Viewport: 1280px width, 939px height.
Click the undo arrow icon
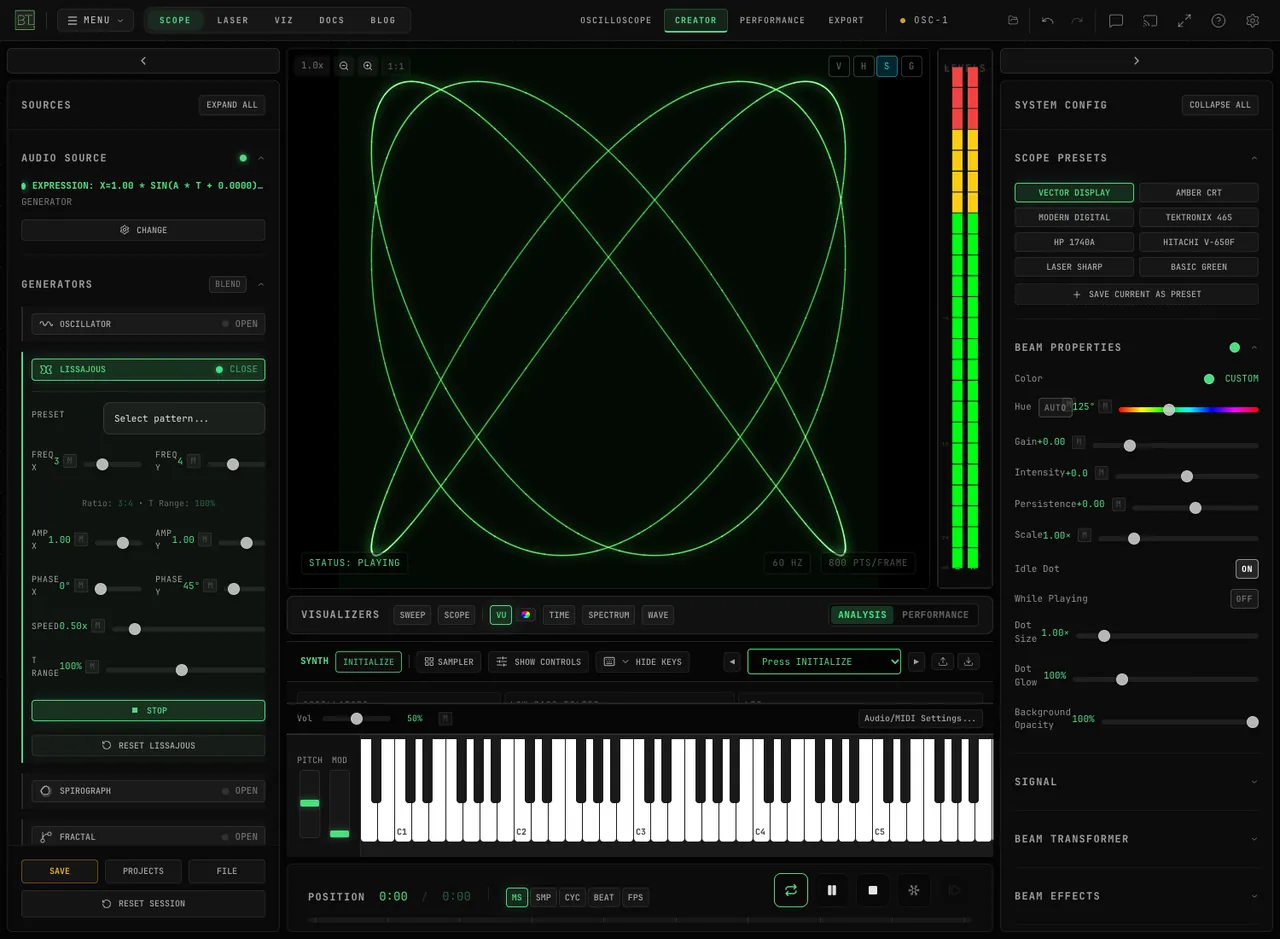(1047, 20)
